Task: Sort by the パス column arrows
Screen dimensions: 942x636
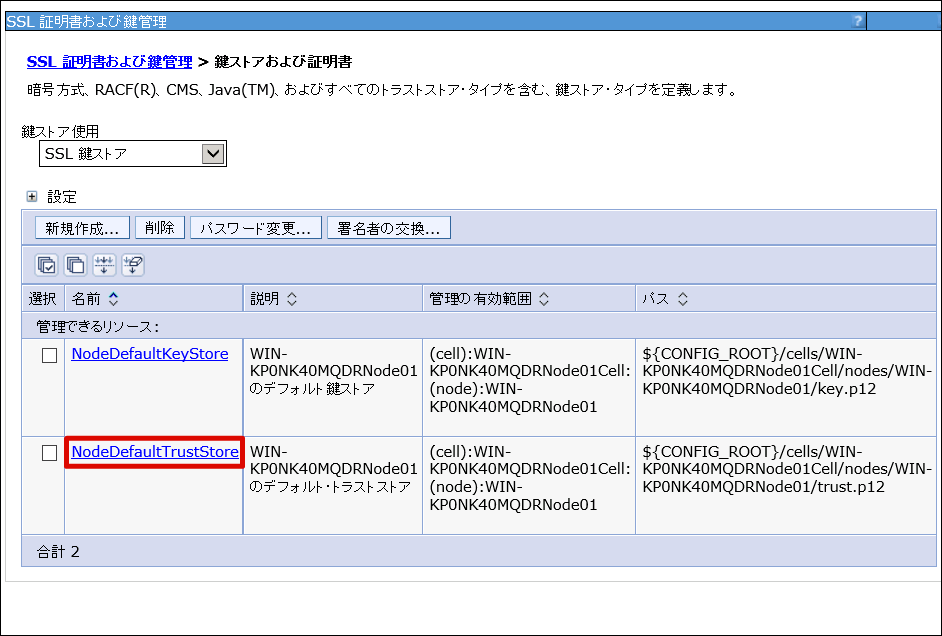Action: tap(682, 298)
